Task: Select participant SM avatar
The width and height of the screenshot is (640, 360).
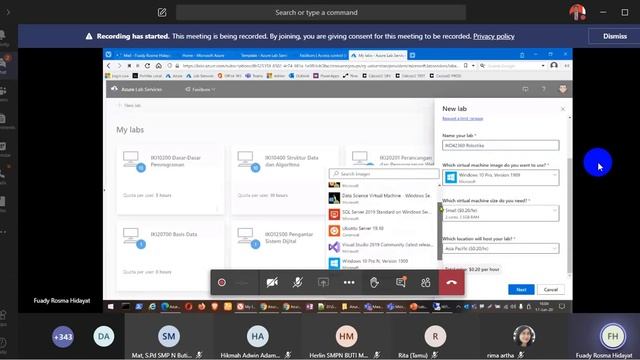Action: [x=169, y=337]
